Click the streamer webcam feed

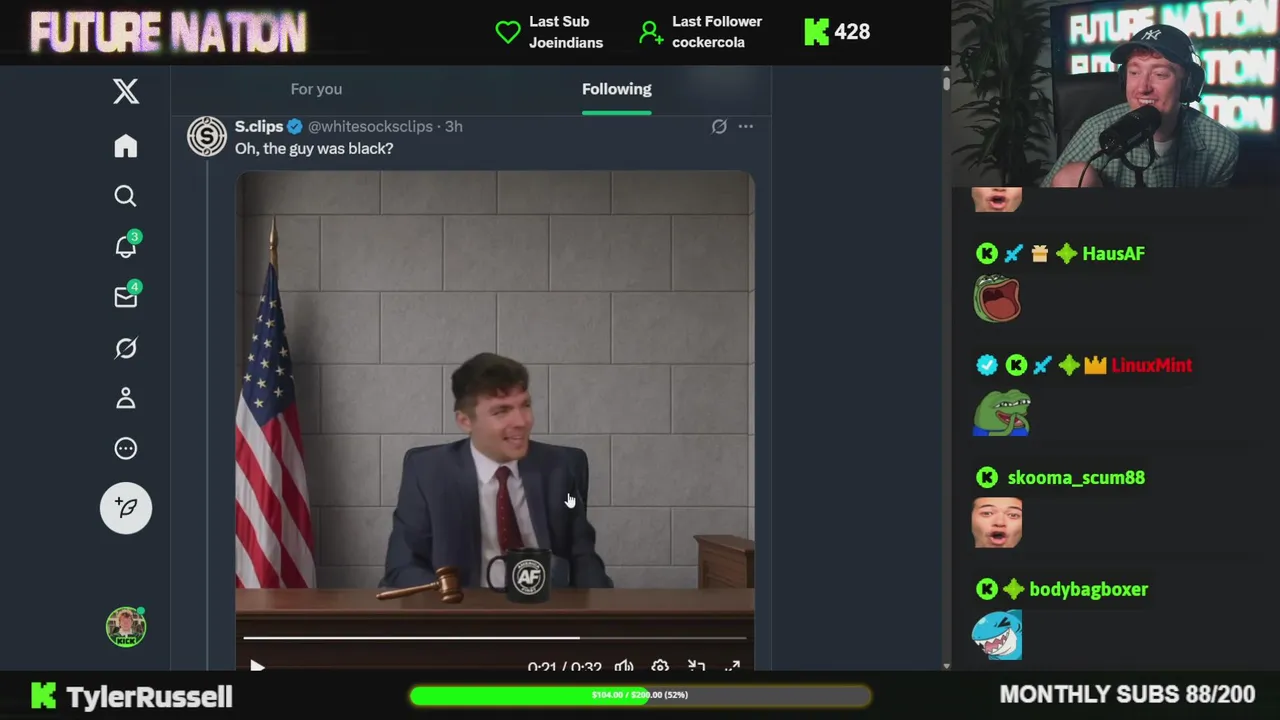1115,94
